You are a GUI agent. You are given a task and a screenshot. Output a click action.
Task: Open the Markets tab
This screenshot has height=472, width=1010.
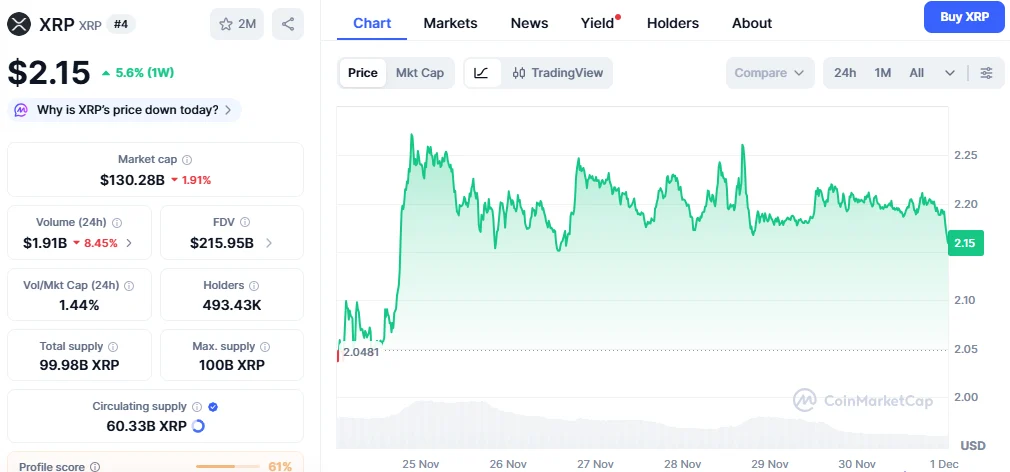pos(450,23)
